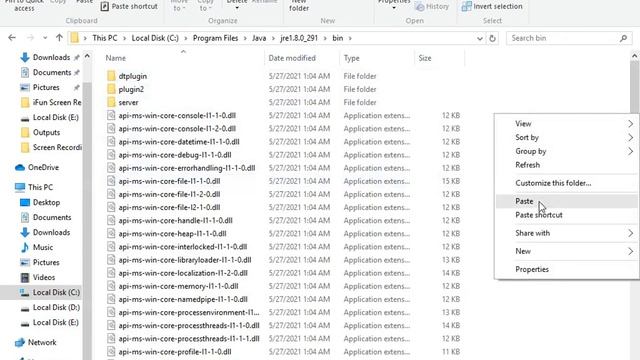Select Program Files in the address path
Image resolution: width=640 pixels, height=360 pixels.
(x=216, y=38)
